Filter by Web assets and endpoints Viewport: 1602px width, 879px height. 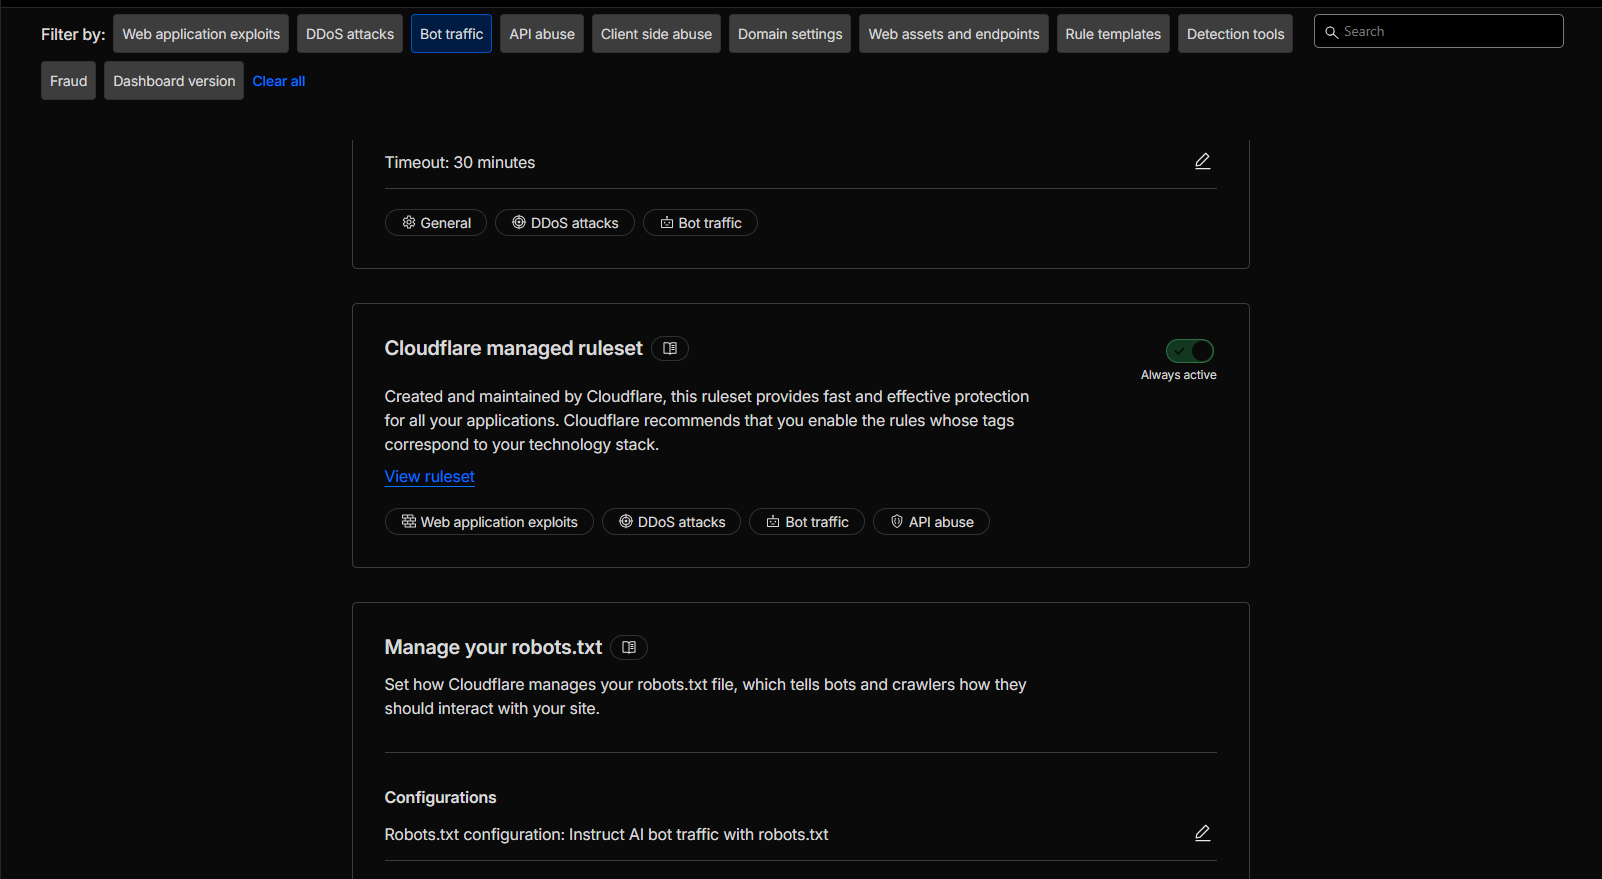coord(954,34)
